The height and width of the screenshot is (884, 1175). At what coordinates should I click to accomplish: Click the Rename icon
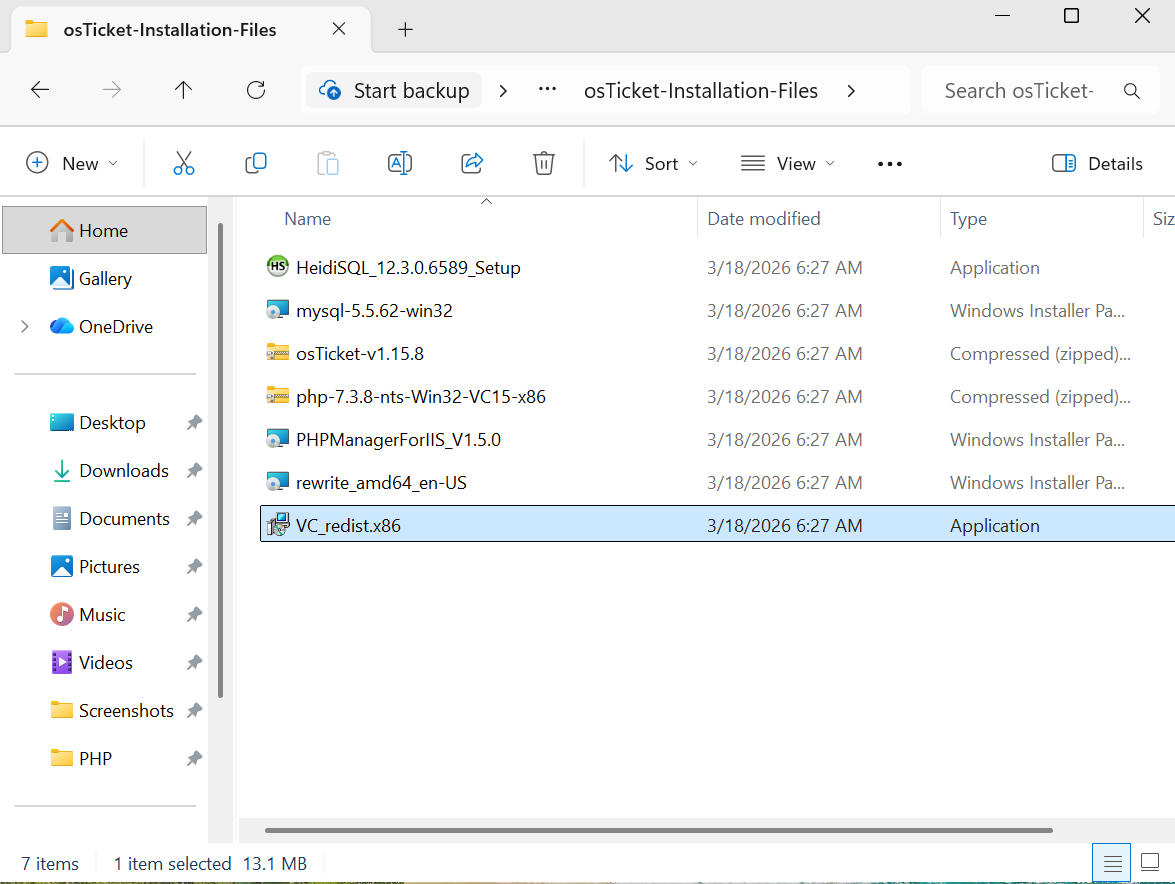click(399, 163)
